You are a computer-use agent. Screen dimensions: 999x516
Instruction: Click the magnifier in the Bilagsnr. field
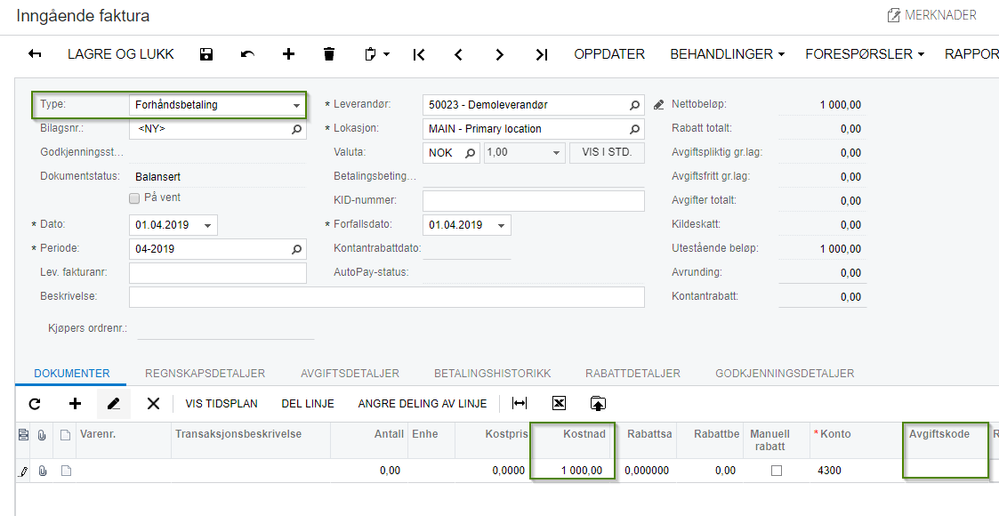[x=296, y=129]
